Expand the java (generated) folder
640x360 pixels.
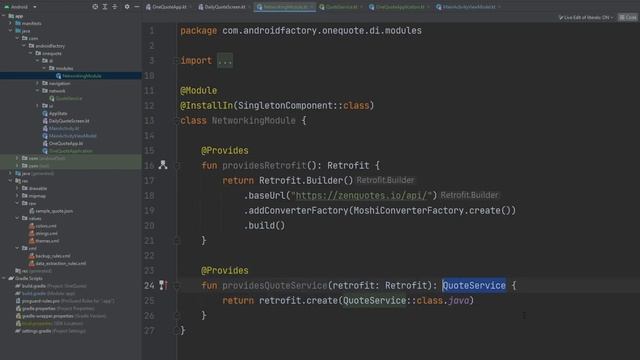(10, 173)
